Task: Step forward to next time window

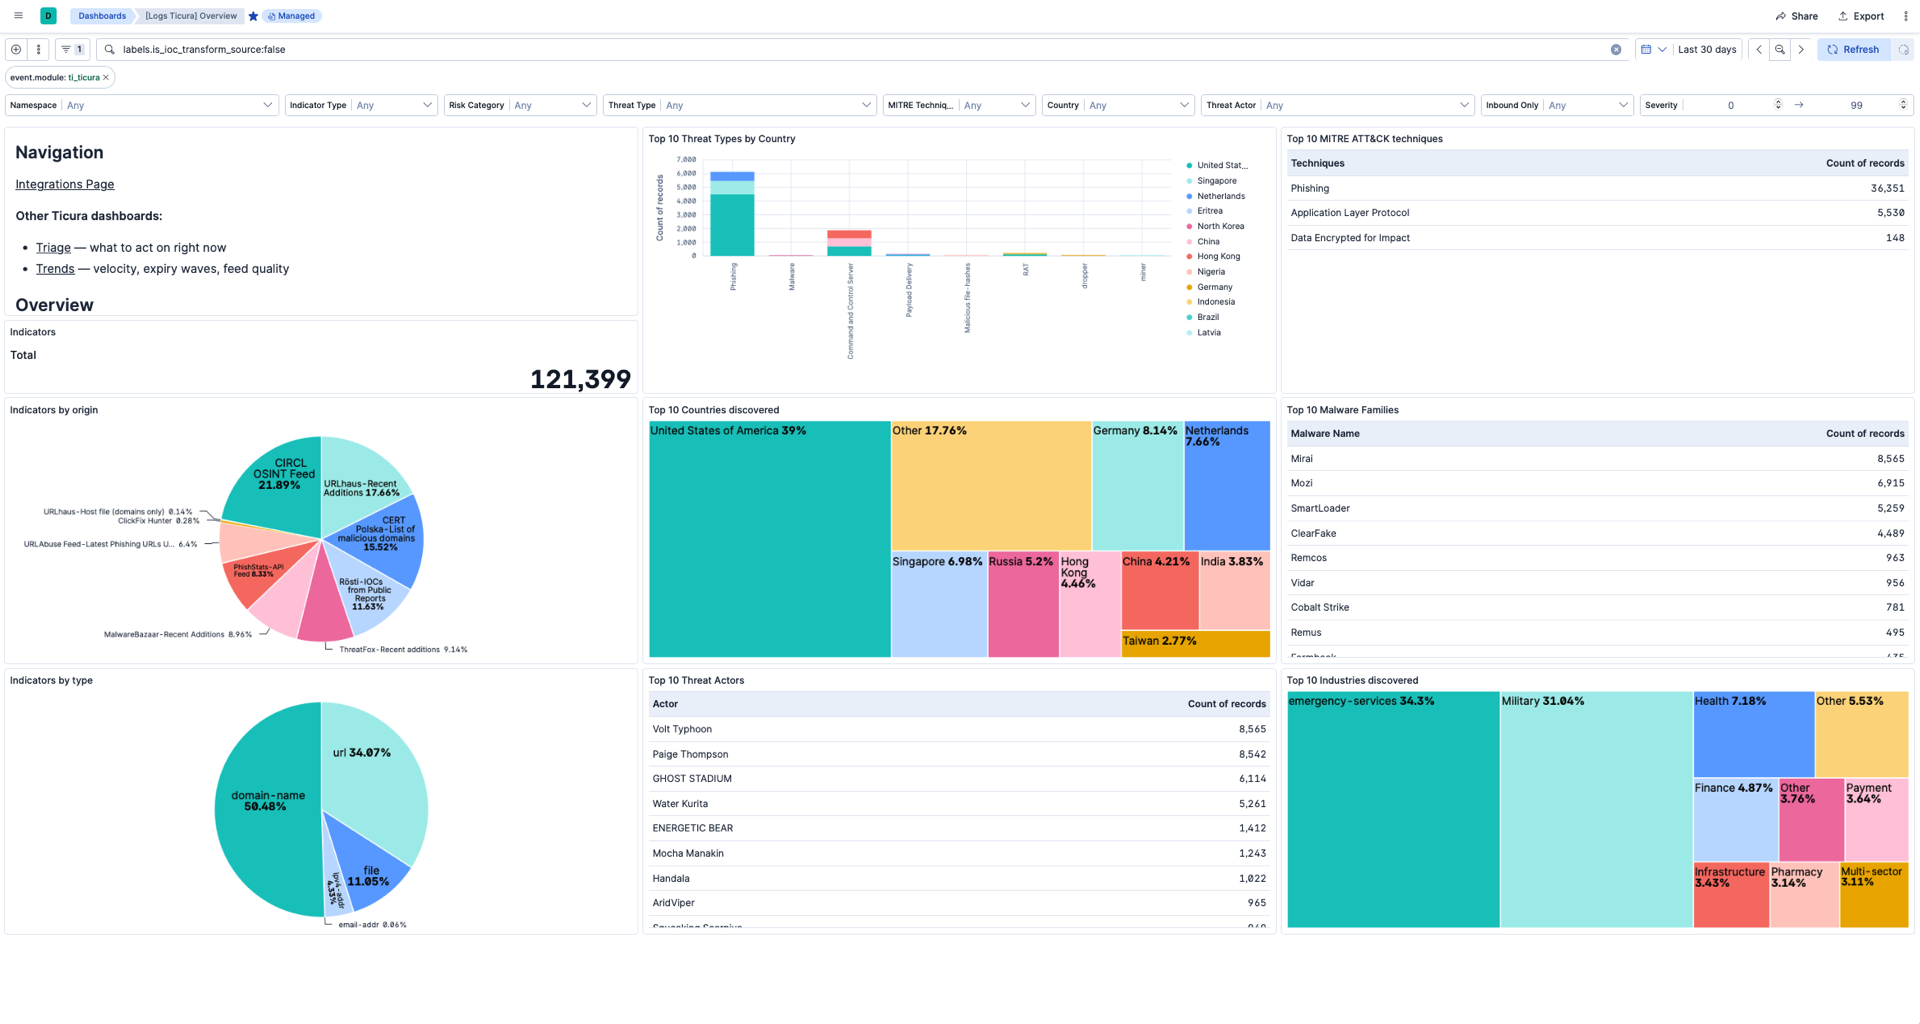Action: coord(1801,49)
